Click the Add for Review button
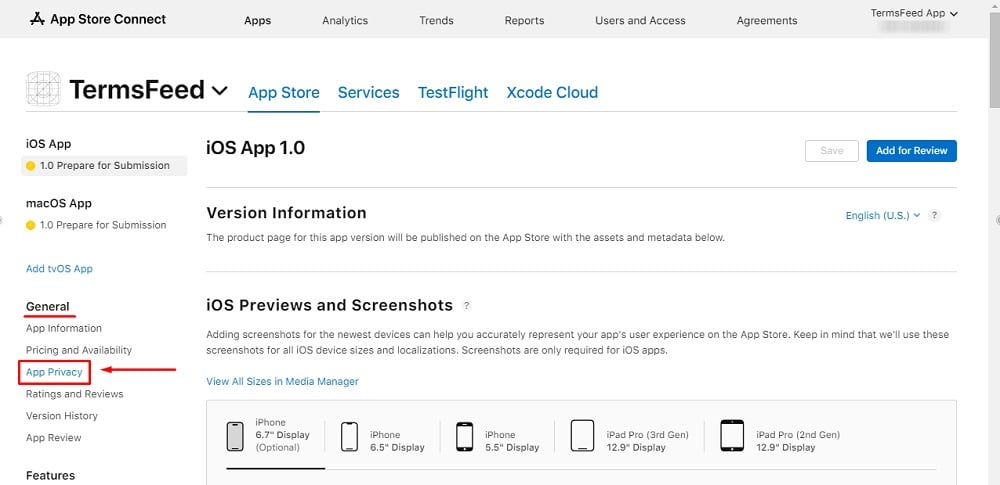Image resolution: width=1000 pixels, height=485 pixels. pos(911,151)
